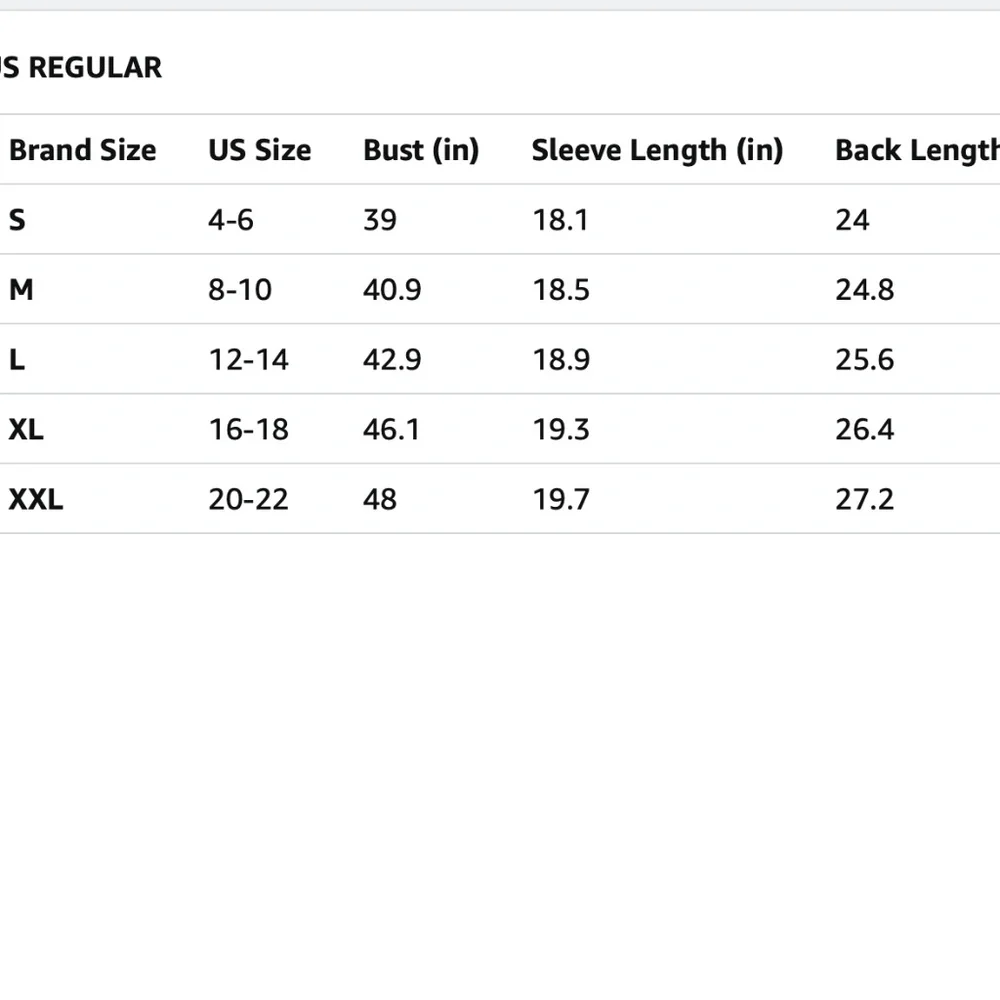
Task: Click the US Size column header
Action: [260, 151]
